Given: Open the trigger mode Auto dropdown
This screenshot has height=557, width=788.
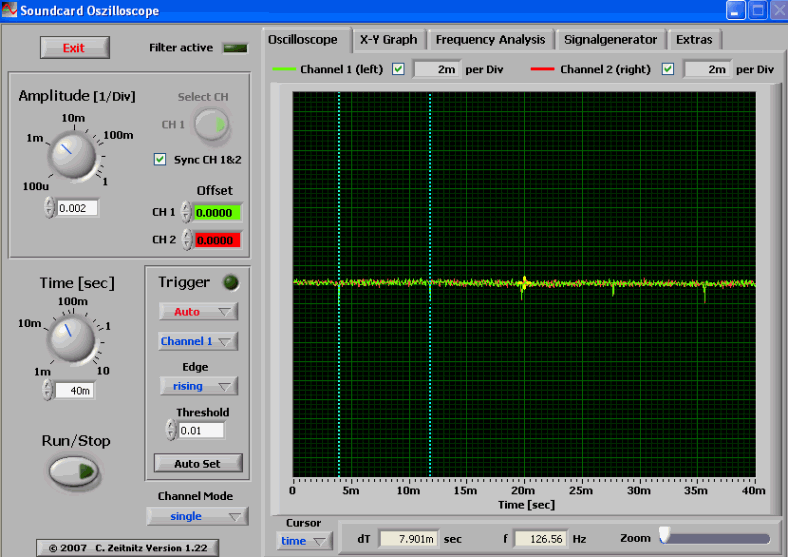Looking at the screenshot, I should click(x=198, y=312).
